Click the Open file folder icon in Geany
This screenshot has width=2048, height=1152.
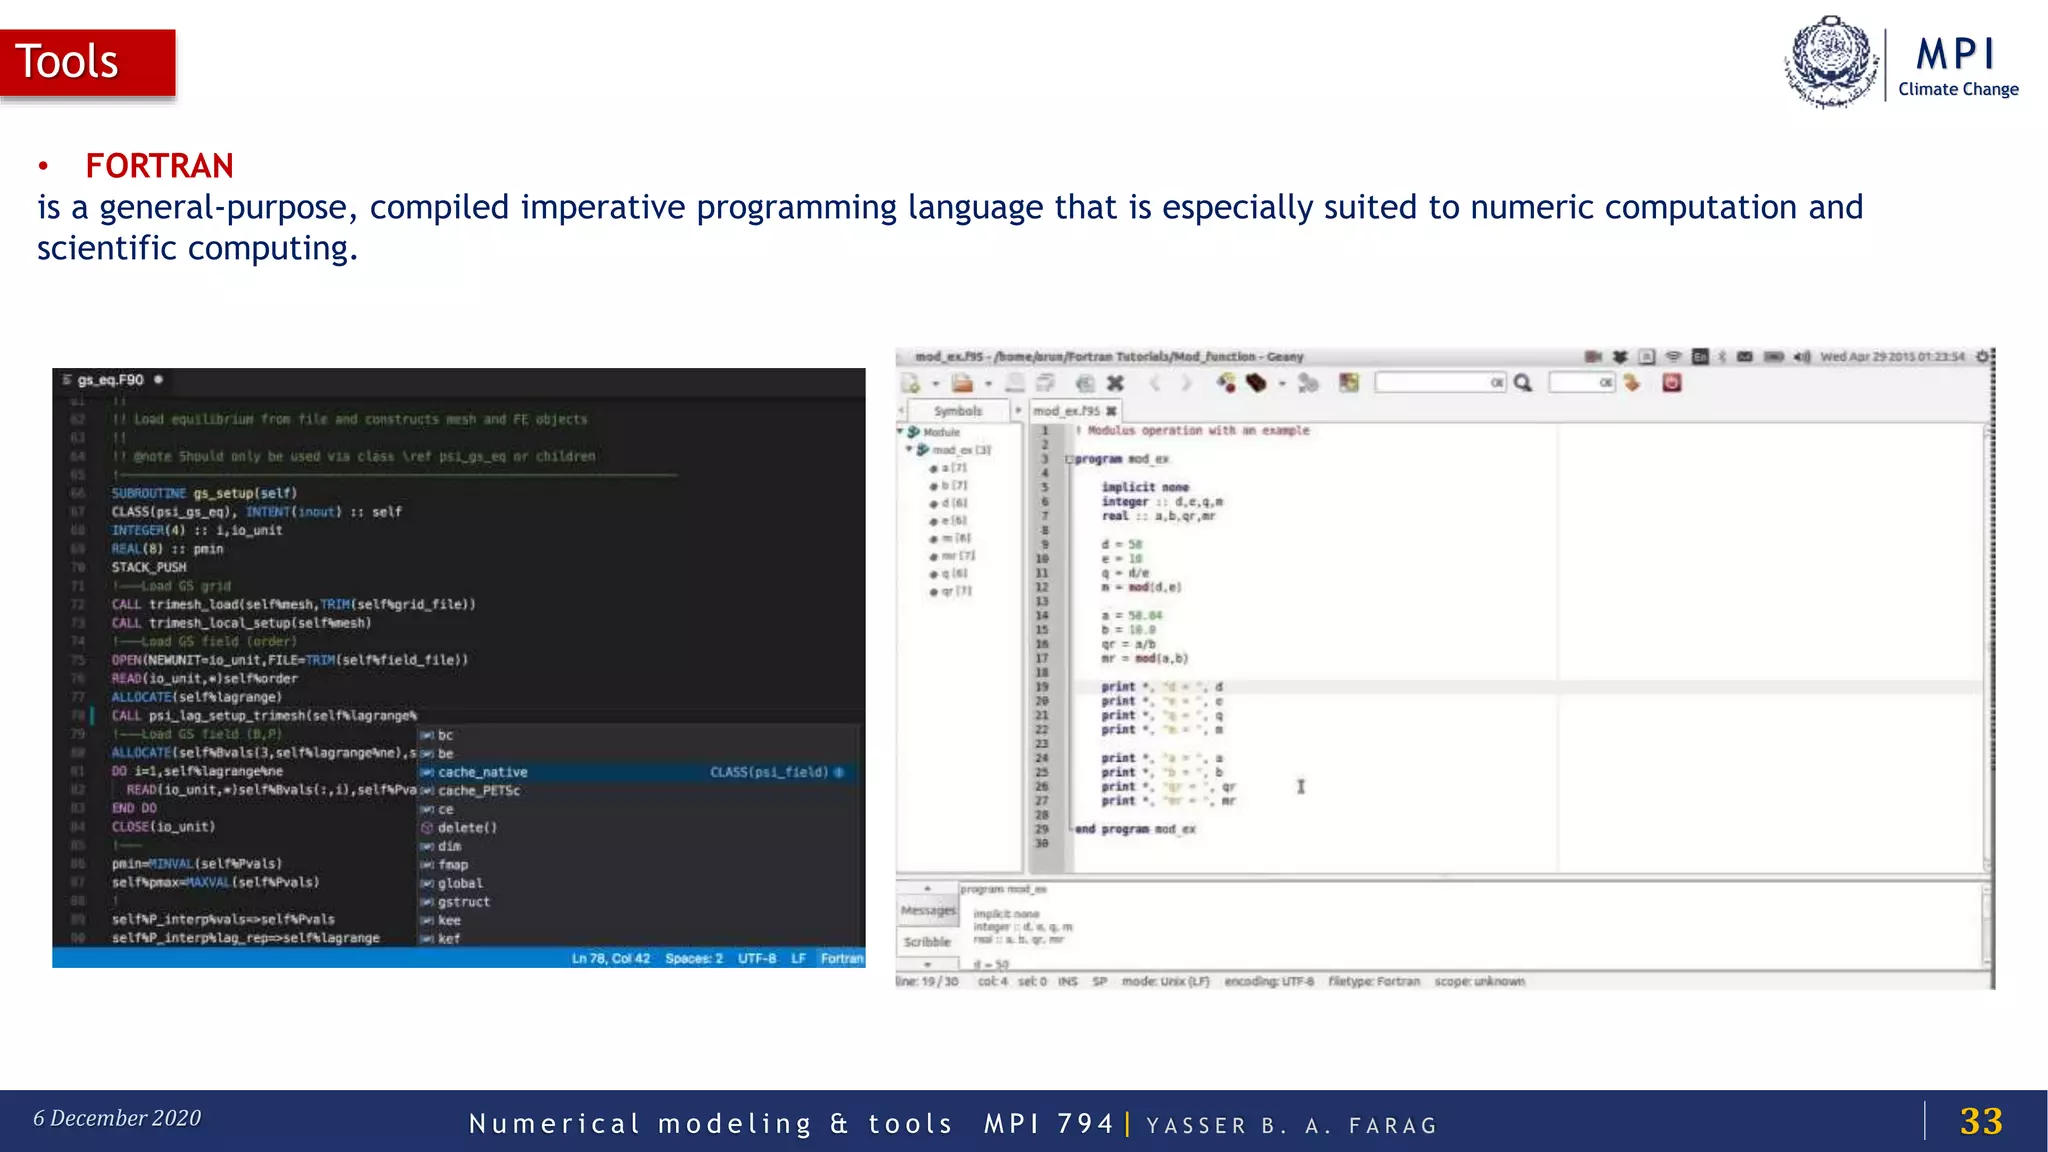[x=962, y=383]
